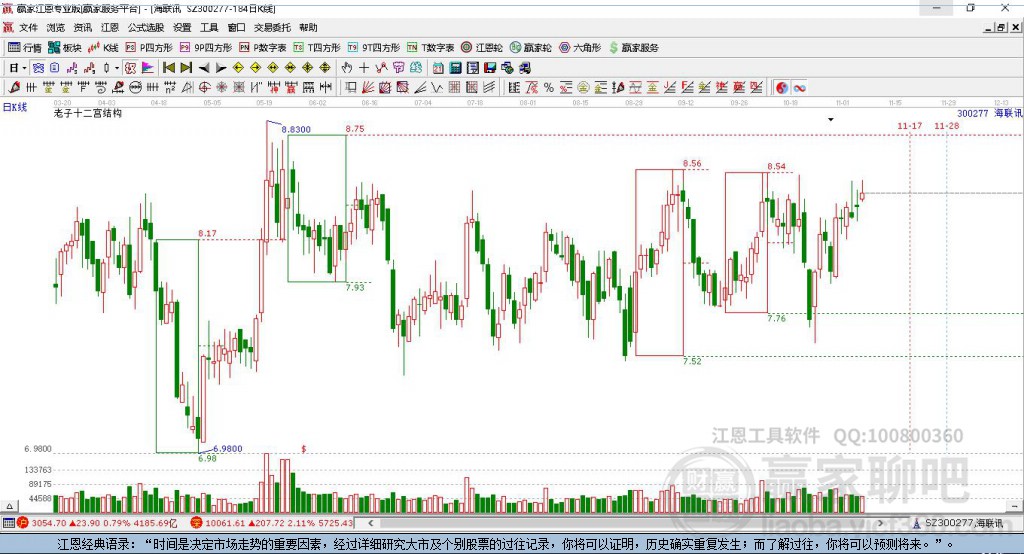Select the percent sign tool
Viewport: 1024px width, 554px height.
549,88
